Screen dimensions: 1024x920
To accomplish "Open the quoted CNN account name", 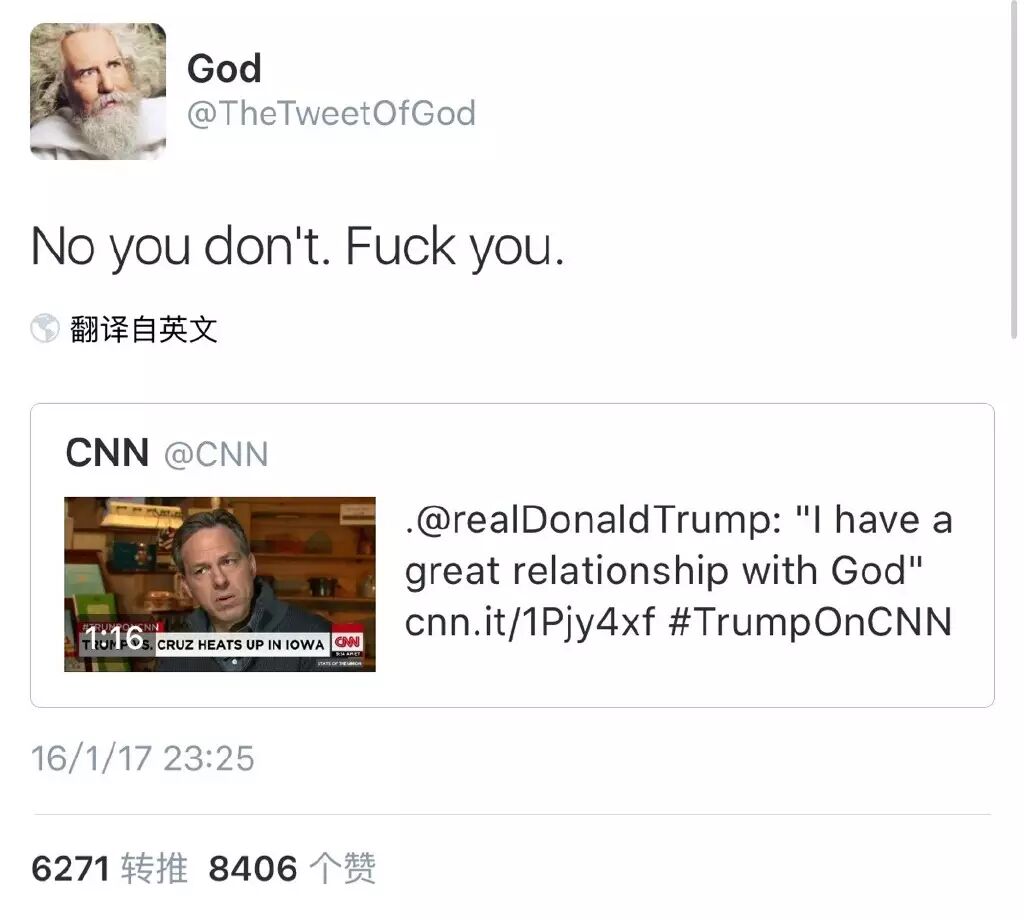I will 107,452.
